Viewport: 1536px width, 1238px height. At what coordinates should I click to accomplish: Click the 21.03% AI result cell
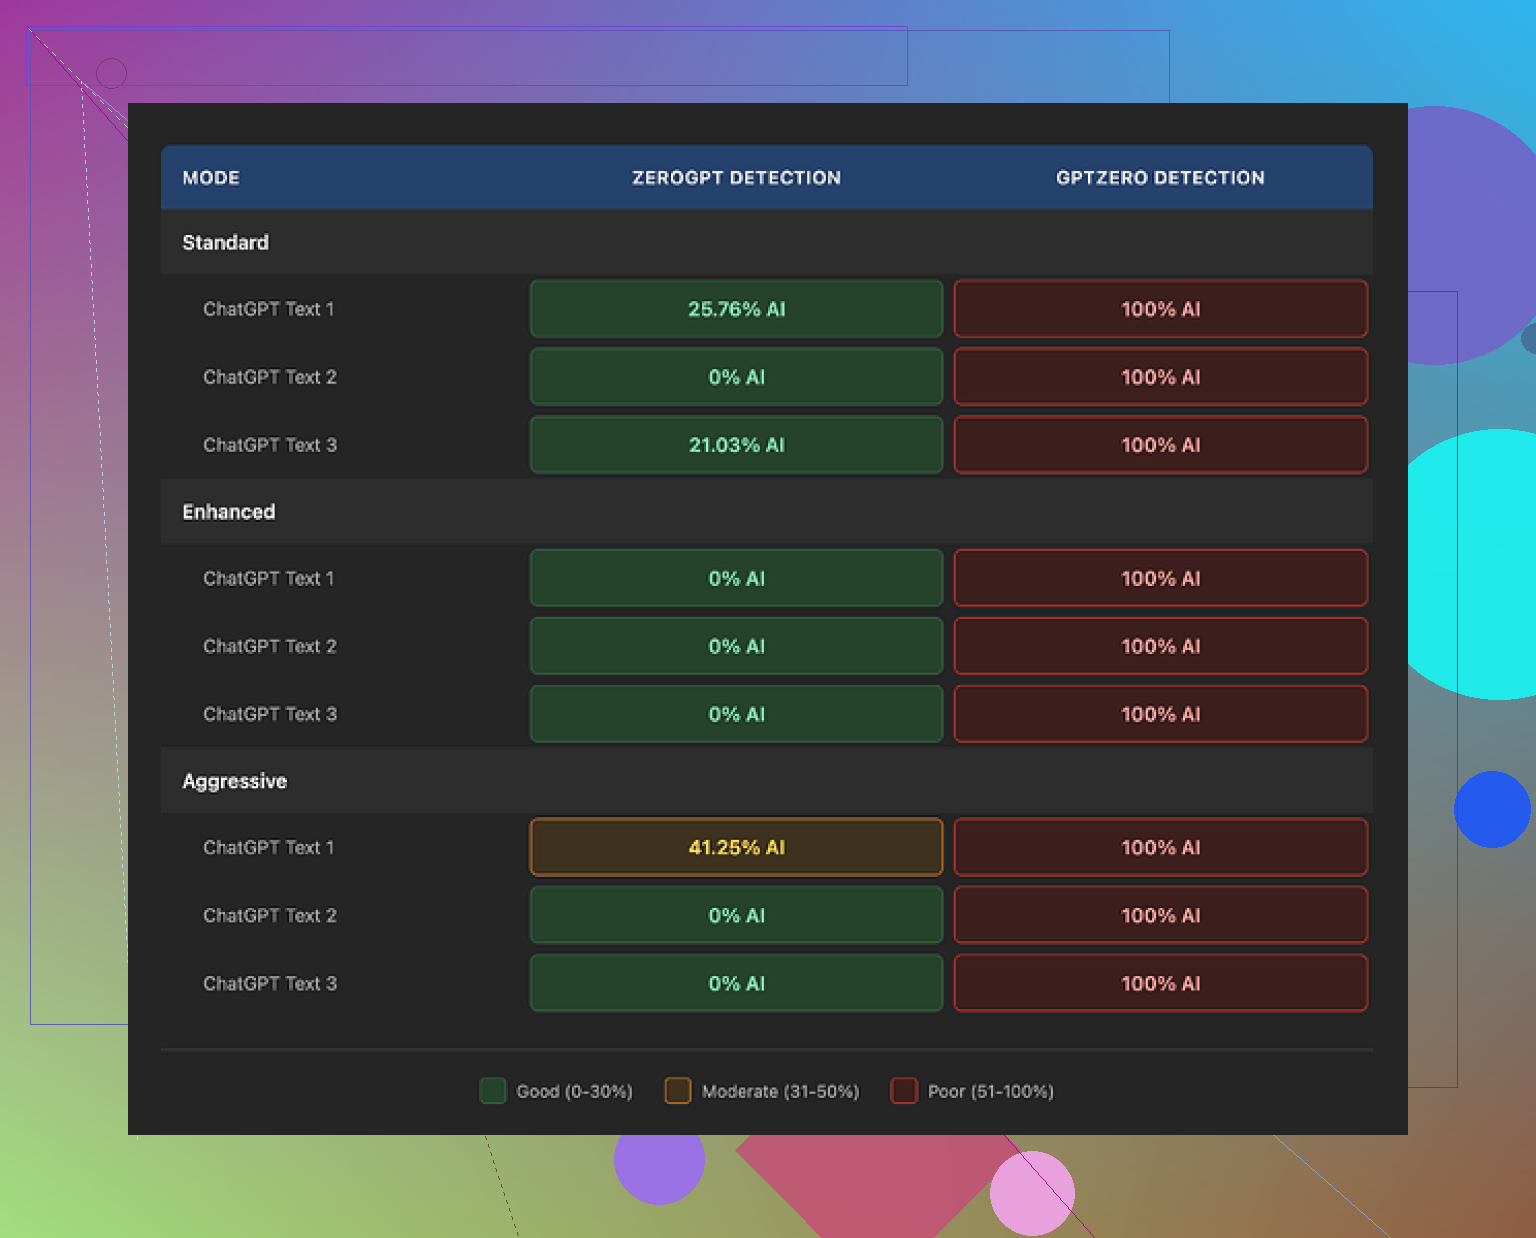coord(736,445)
